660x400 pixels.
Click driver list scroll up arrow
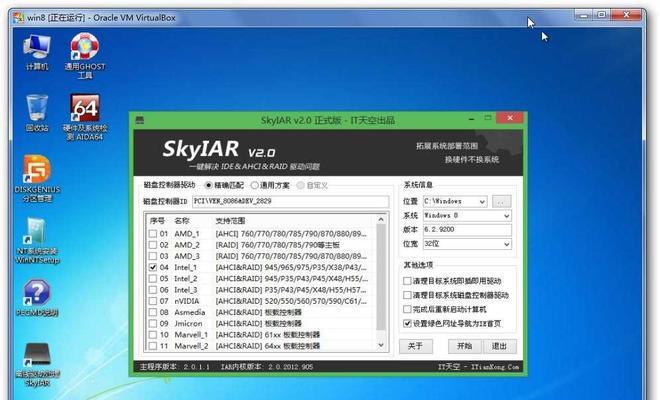381,219
